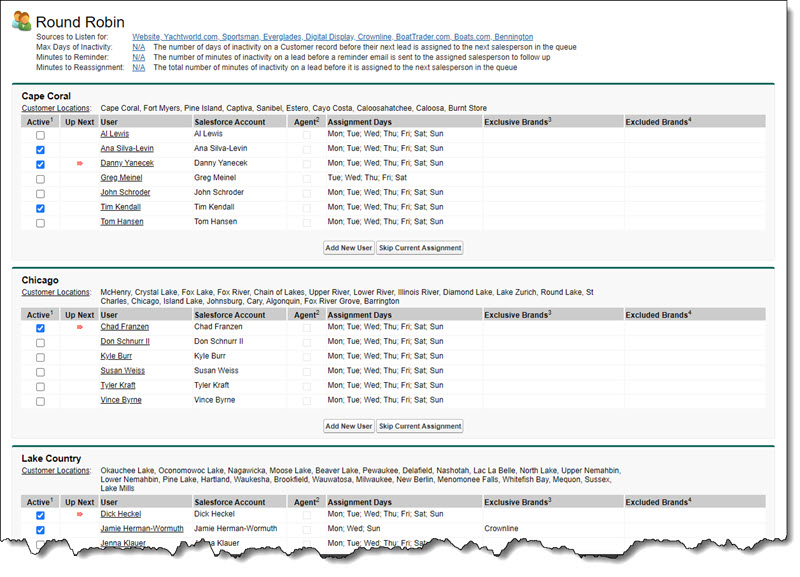800x577 pixels.
Task: Click the N/A link for Max Days of Inactivity
Action: 138,47
